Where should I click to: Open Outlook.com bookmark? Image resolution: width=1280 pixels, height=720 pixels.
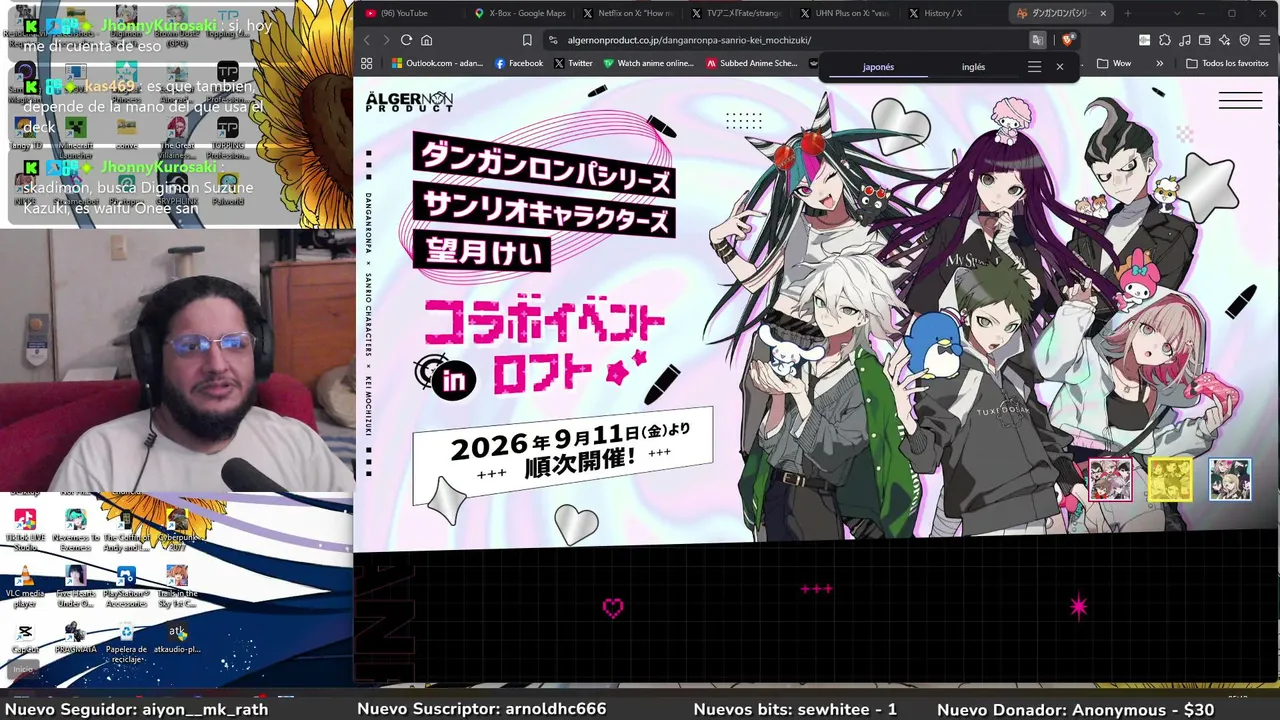(x=437, y=63)
